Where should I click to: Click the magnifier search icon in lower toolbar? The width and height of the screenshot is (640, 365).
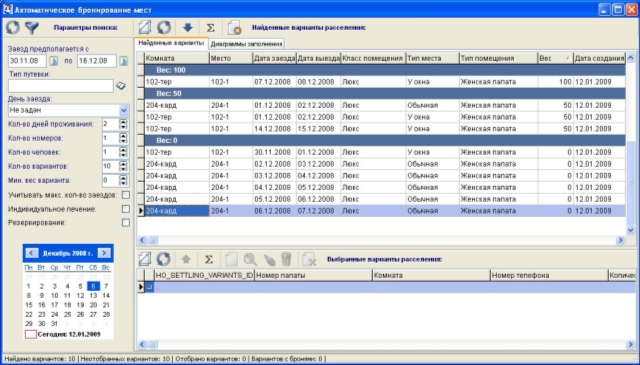tap(250, 259)
